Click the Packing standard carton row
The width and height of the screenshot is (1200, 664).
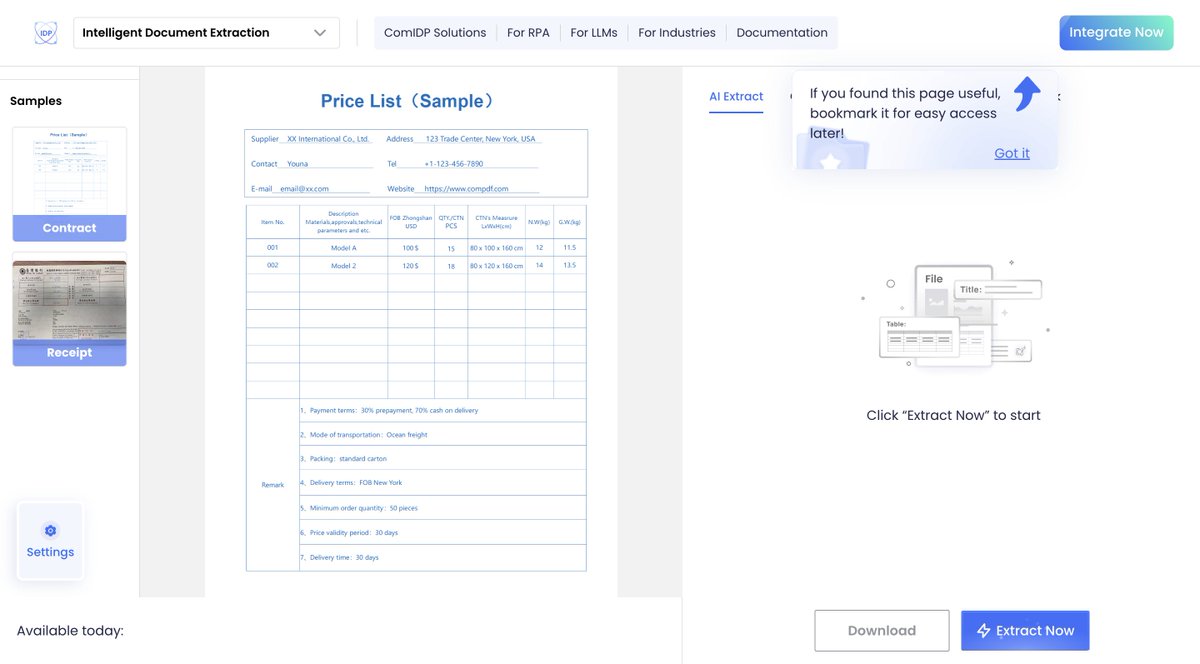coord(442,459)
